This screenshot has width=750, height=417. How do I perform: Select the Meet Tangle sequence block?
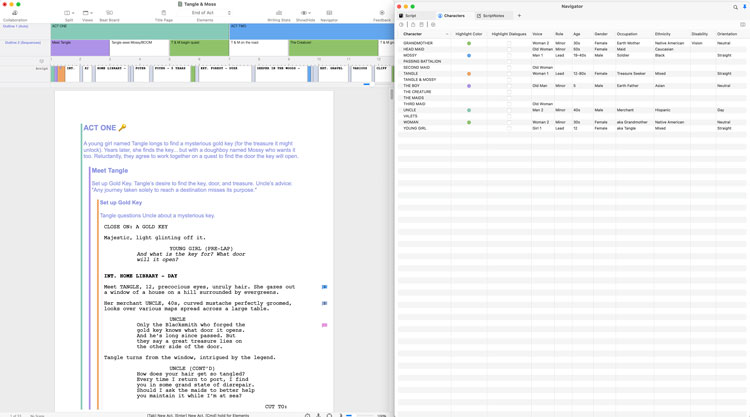(x=80, y=48)
